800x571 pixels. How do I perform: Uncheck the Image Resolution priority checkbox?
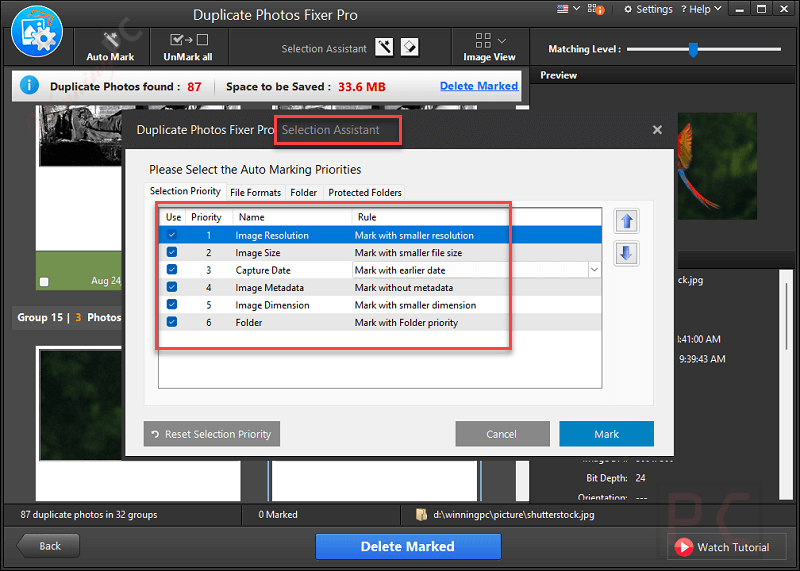pos(172,235)
